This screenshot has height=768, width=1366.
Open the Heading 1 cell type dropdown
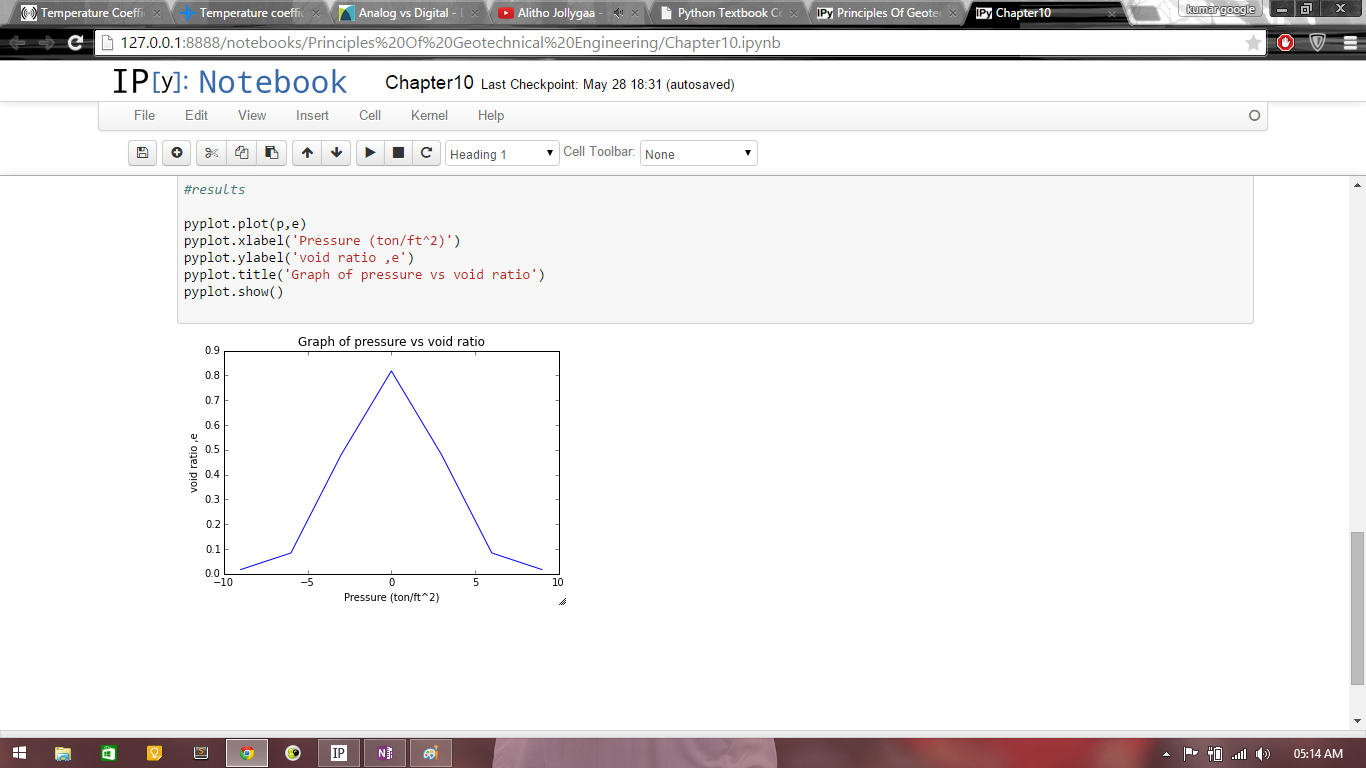click(x=502, y=154)
